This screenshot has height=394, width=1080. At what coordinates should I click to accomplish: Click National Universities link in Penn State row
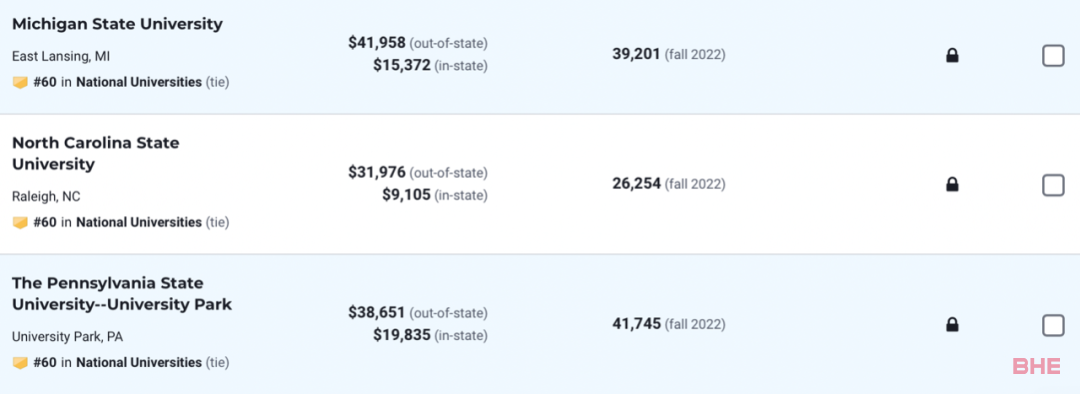139,362
